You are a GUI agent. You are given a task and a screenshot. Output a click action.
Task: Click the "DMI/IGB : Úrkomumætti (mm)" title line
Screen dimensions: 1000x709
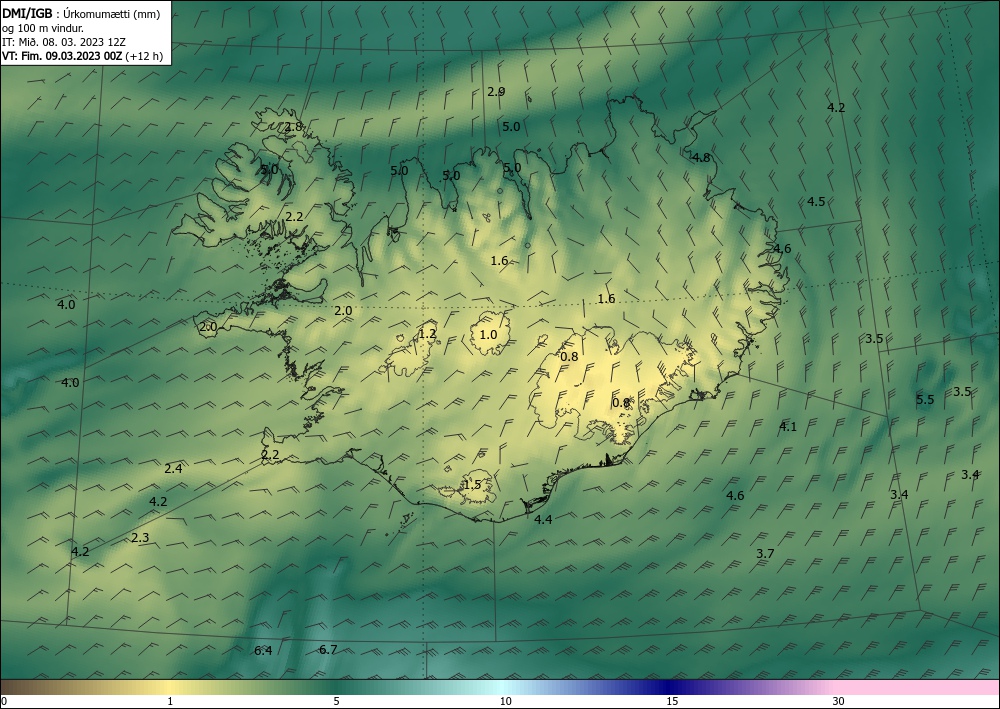81,14
